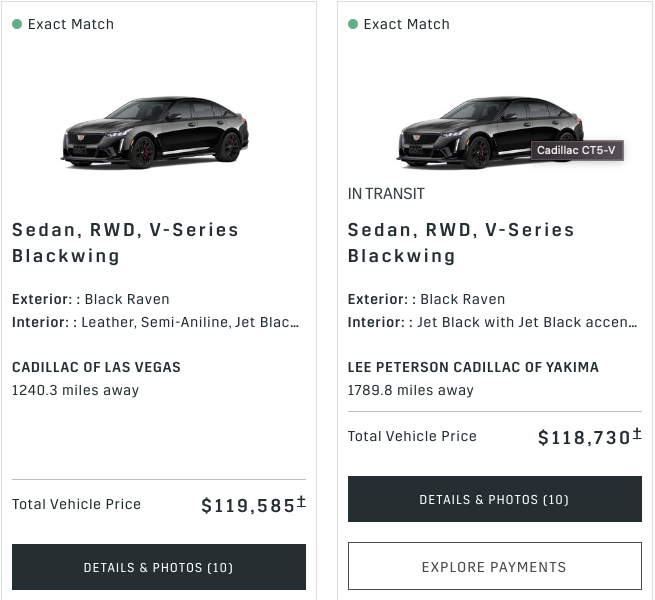The width and height of the screenshot is (655, 600).
Task: Click the truncated Jet Black accents interior text
Action: [x=527, y=322]
